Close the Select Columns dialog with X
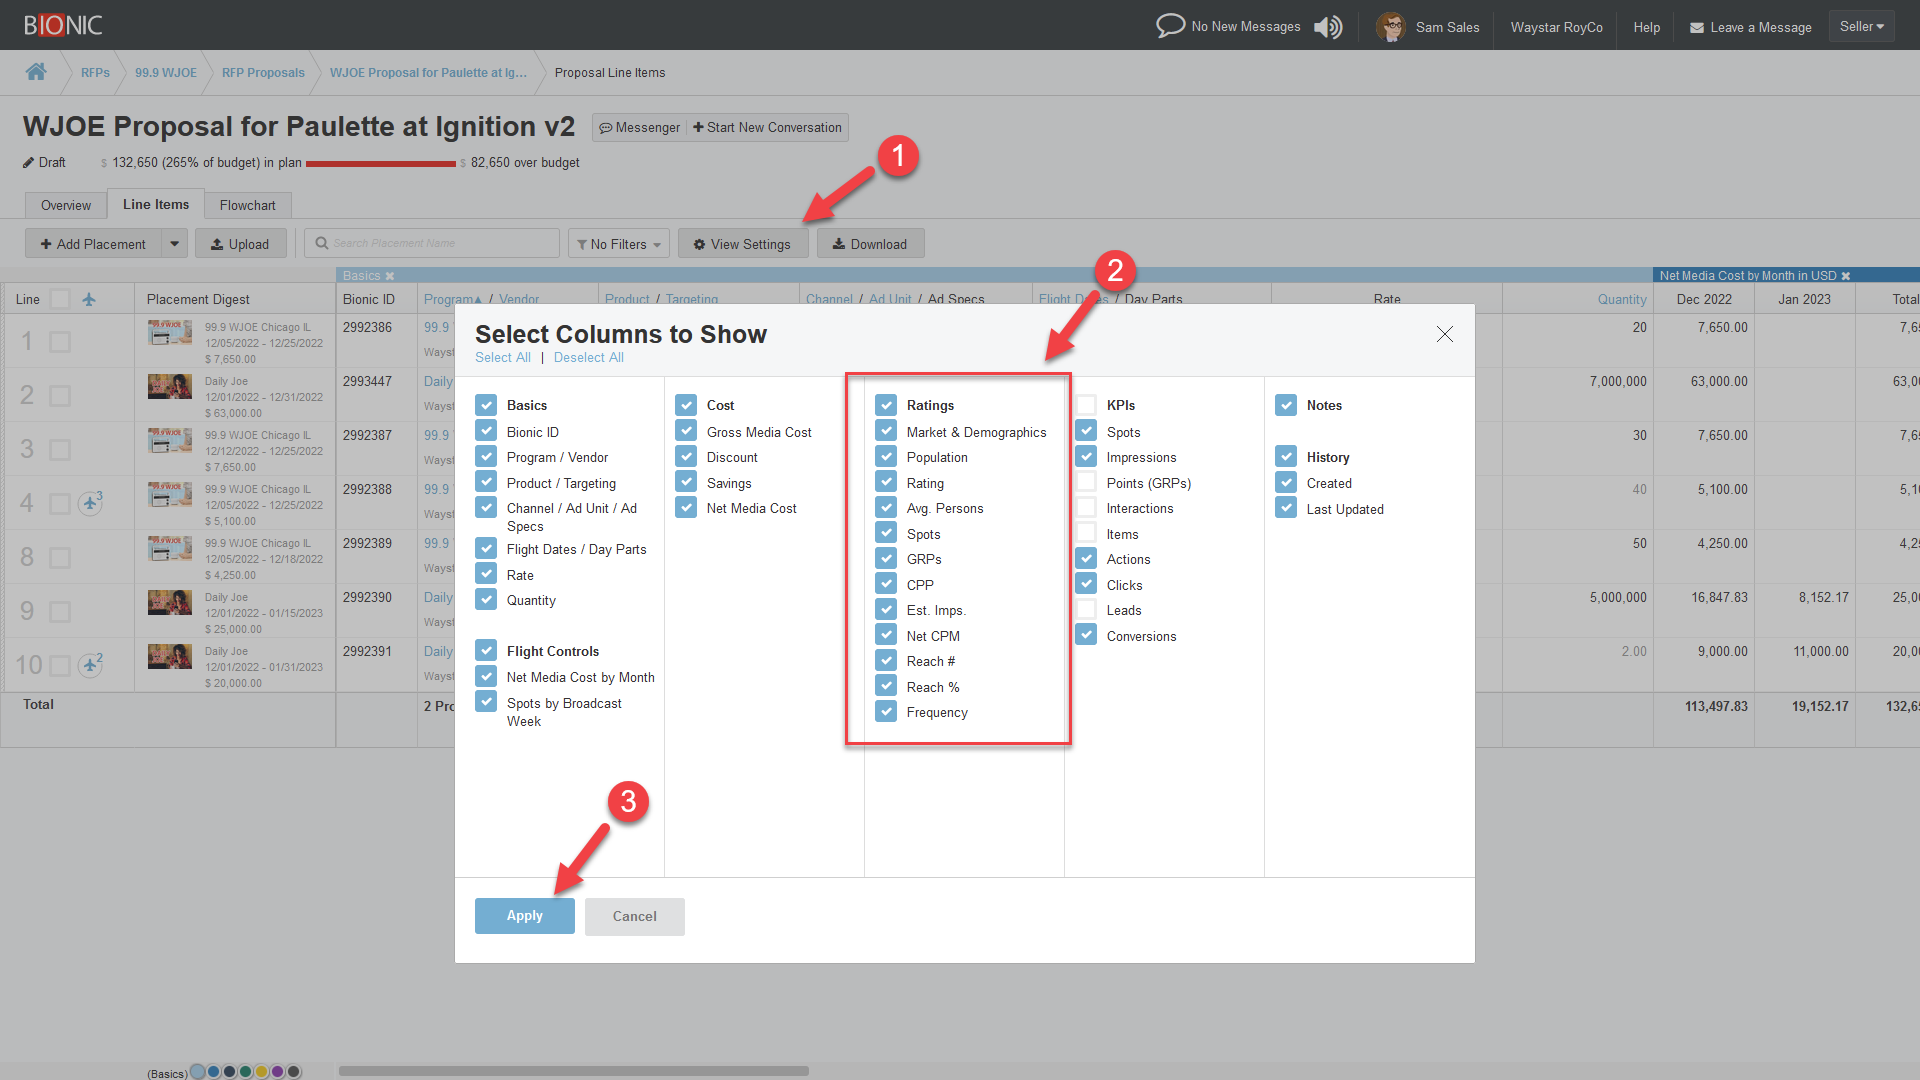Image resolution: width=1920 pixels, height=1080 pixels. click(1444, 334)
